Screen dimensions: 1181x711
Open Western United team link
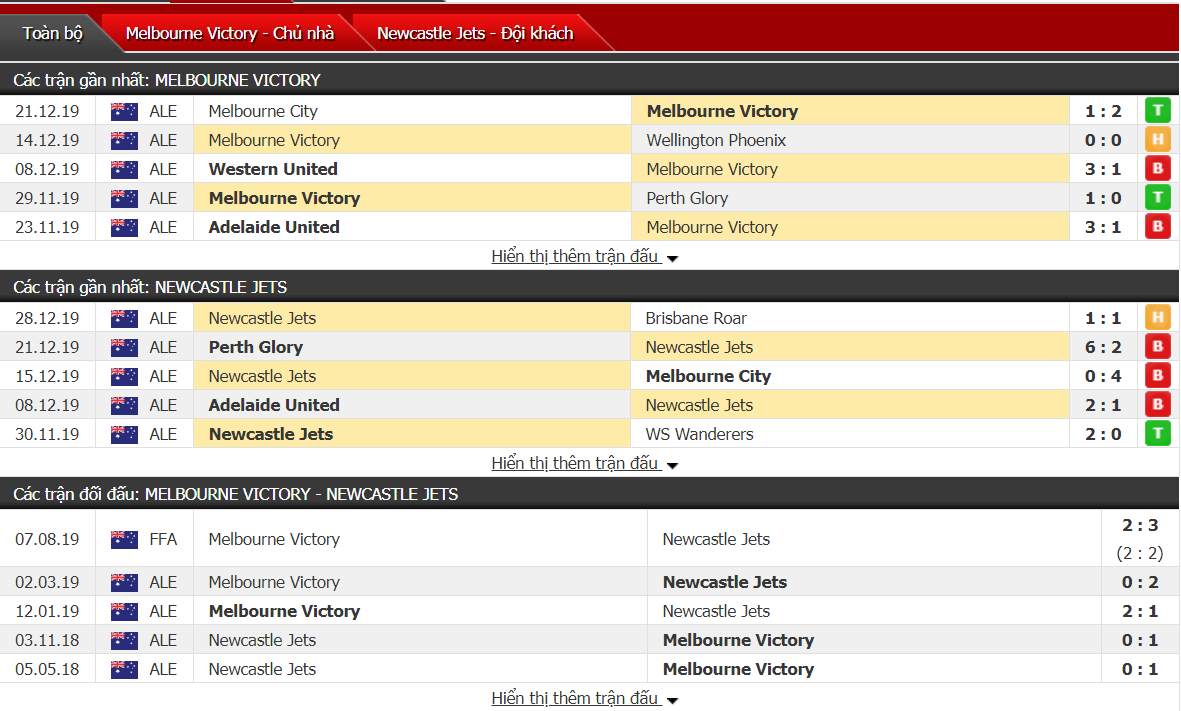point(273,169)
